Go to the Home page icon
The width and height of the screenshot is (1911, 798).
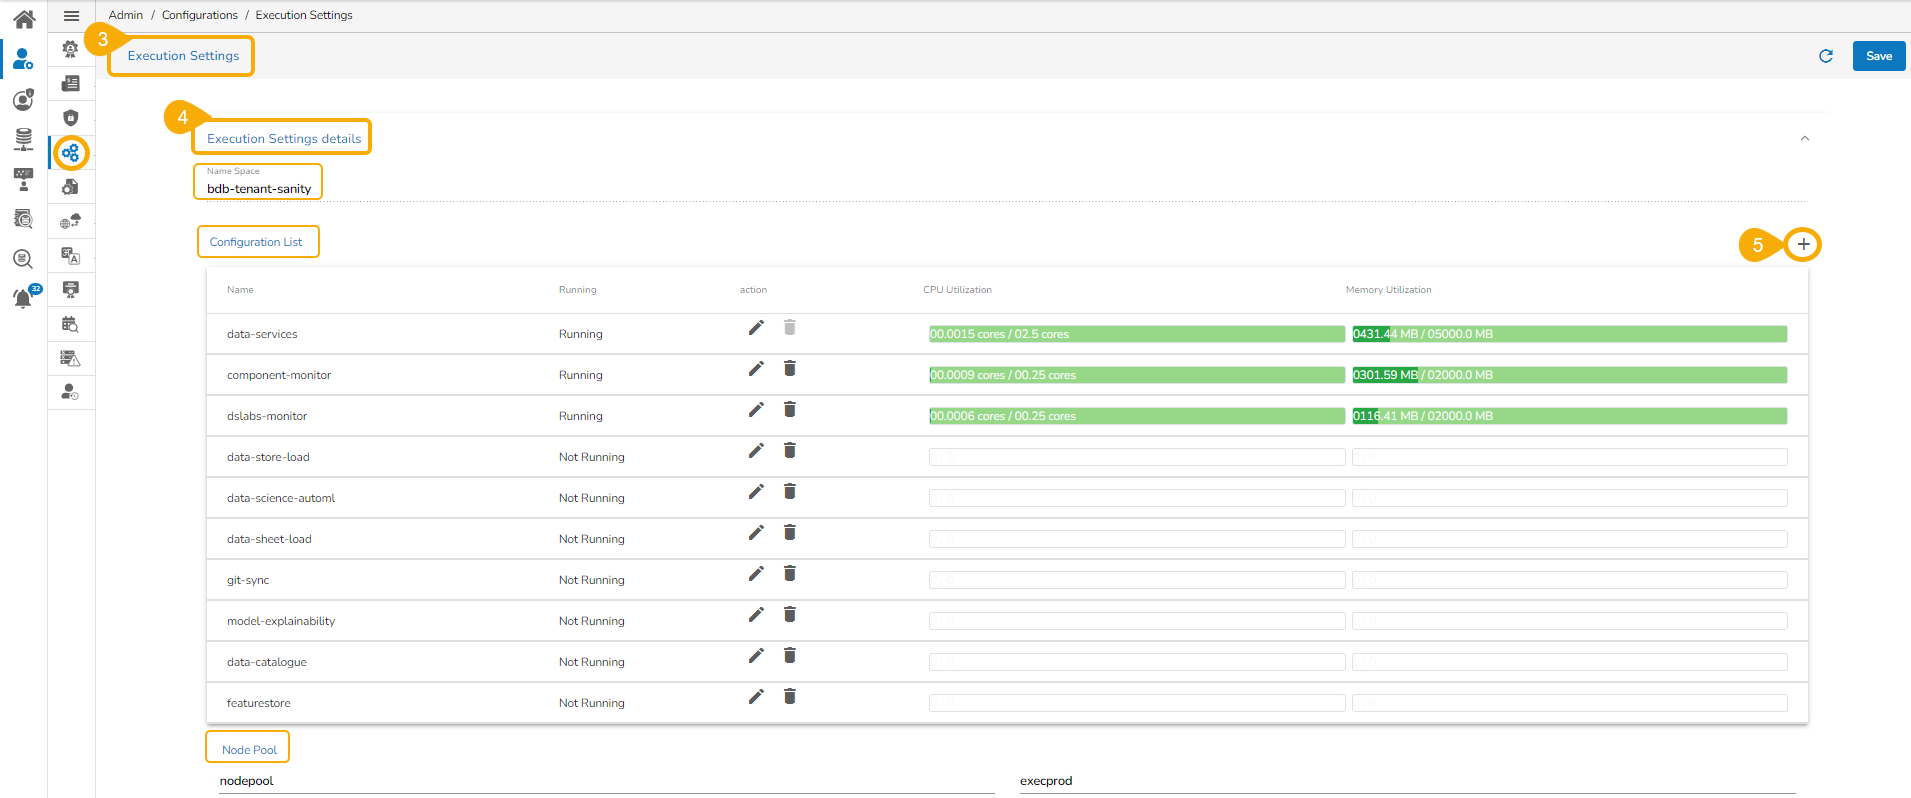coord(24,19)
